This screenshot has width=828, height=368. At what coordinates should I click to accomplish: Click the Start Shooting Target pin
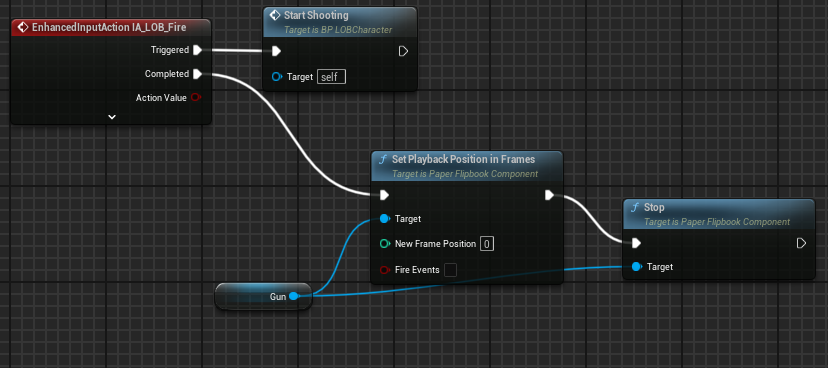coord(277,77)
